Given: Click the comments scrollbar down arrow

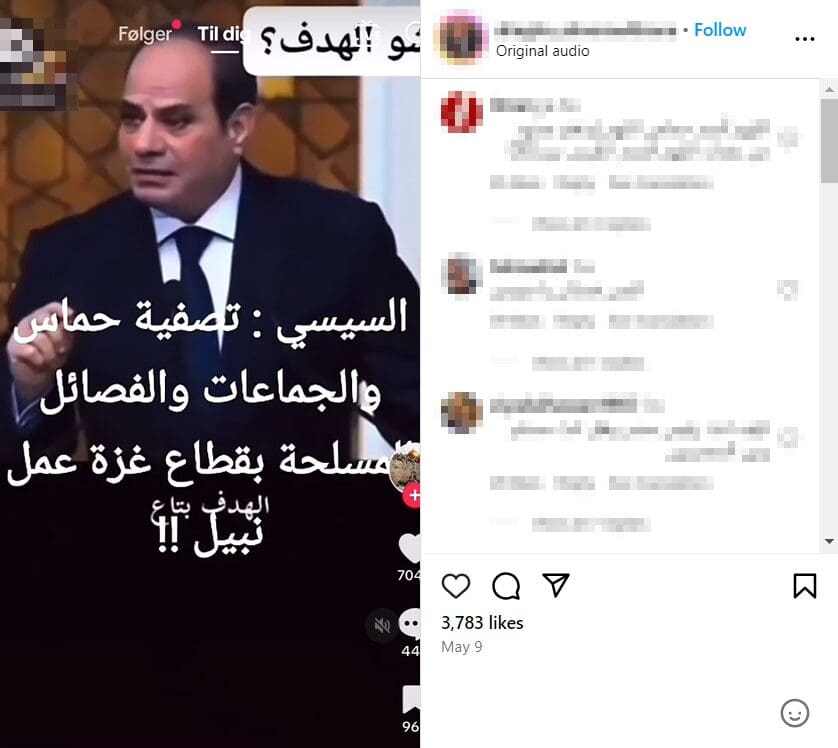Looking at the screenshot, I should click(x=829, y=541).
